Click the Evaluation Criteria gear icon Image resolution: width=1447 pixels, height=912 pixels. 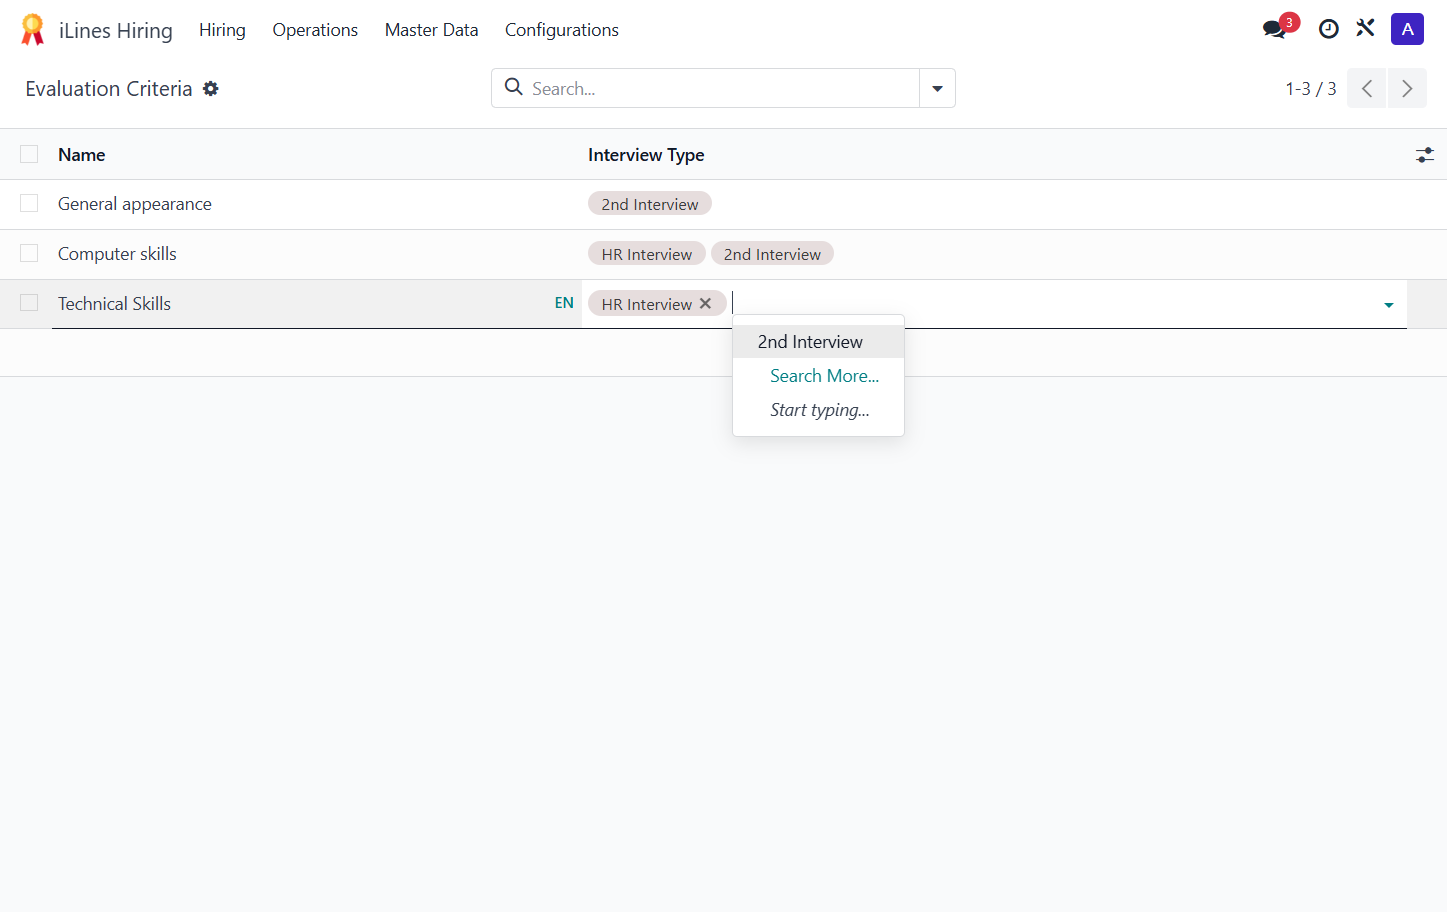tap(211, 89)
